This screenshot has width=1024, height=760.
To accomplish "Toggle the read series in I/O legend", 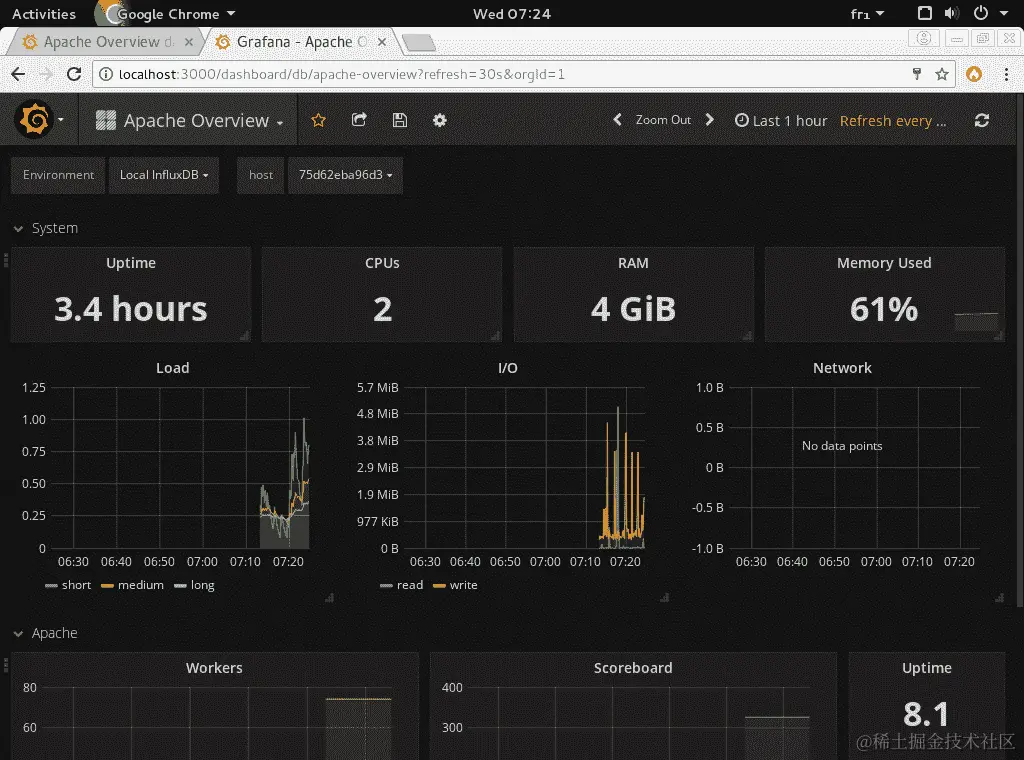I will coord(402,585).
